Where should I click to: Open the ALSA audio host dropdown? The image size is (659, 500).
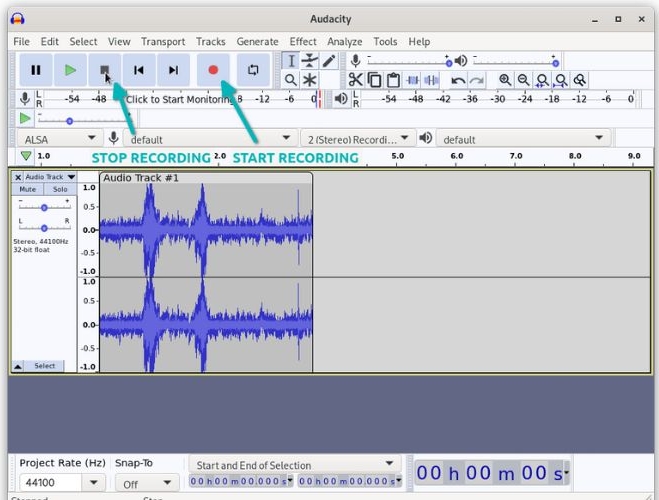click(x=59, y=139)
